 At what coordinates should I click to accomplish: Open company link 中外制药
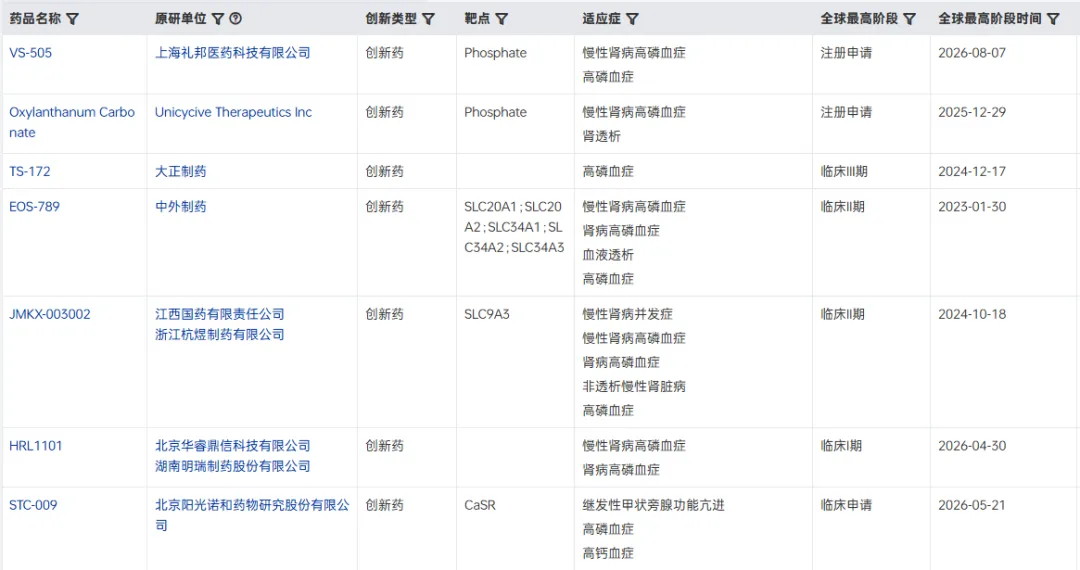tap(180, 207)
